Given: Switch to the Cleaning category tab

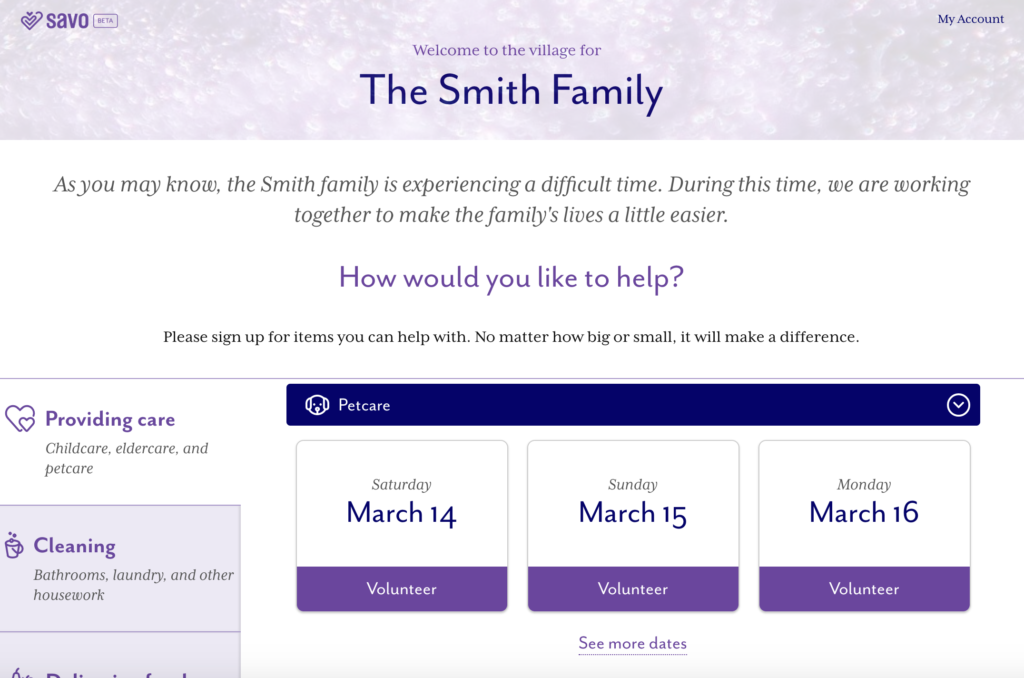Looking at the screenshot, I should (x=74, y=546).
